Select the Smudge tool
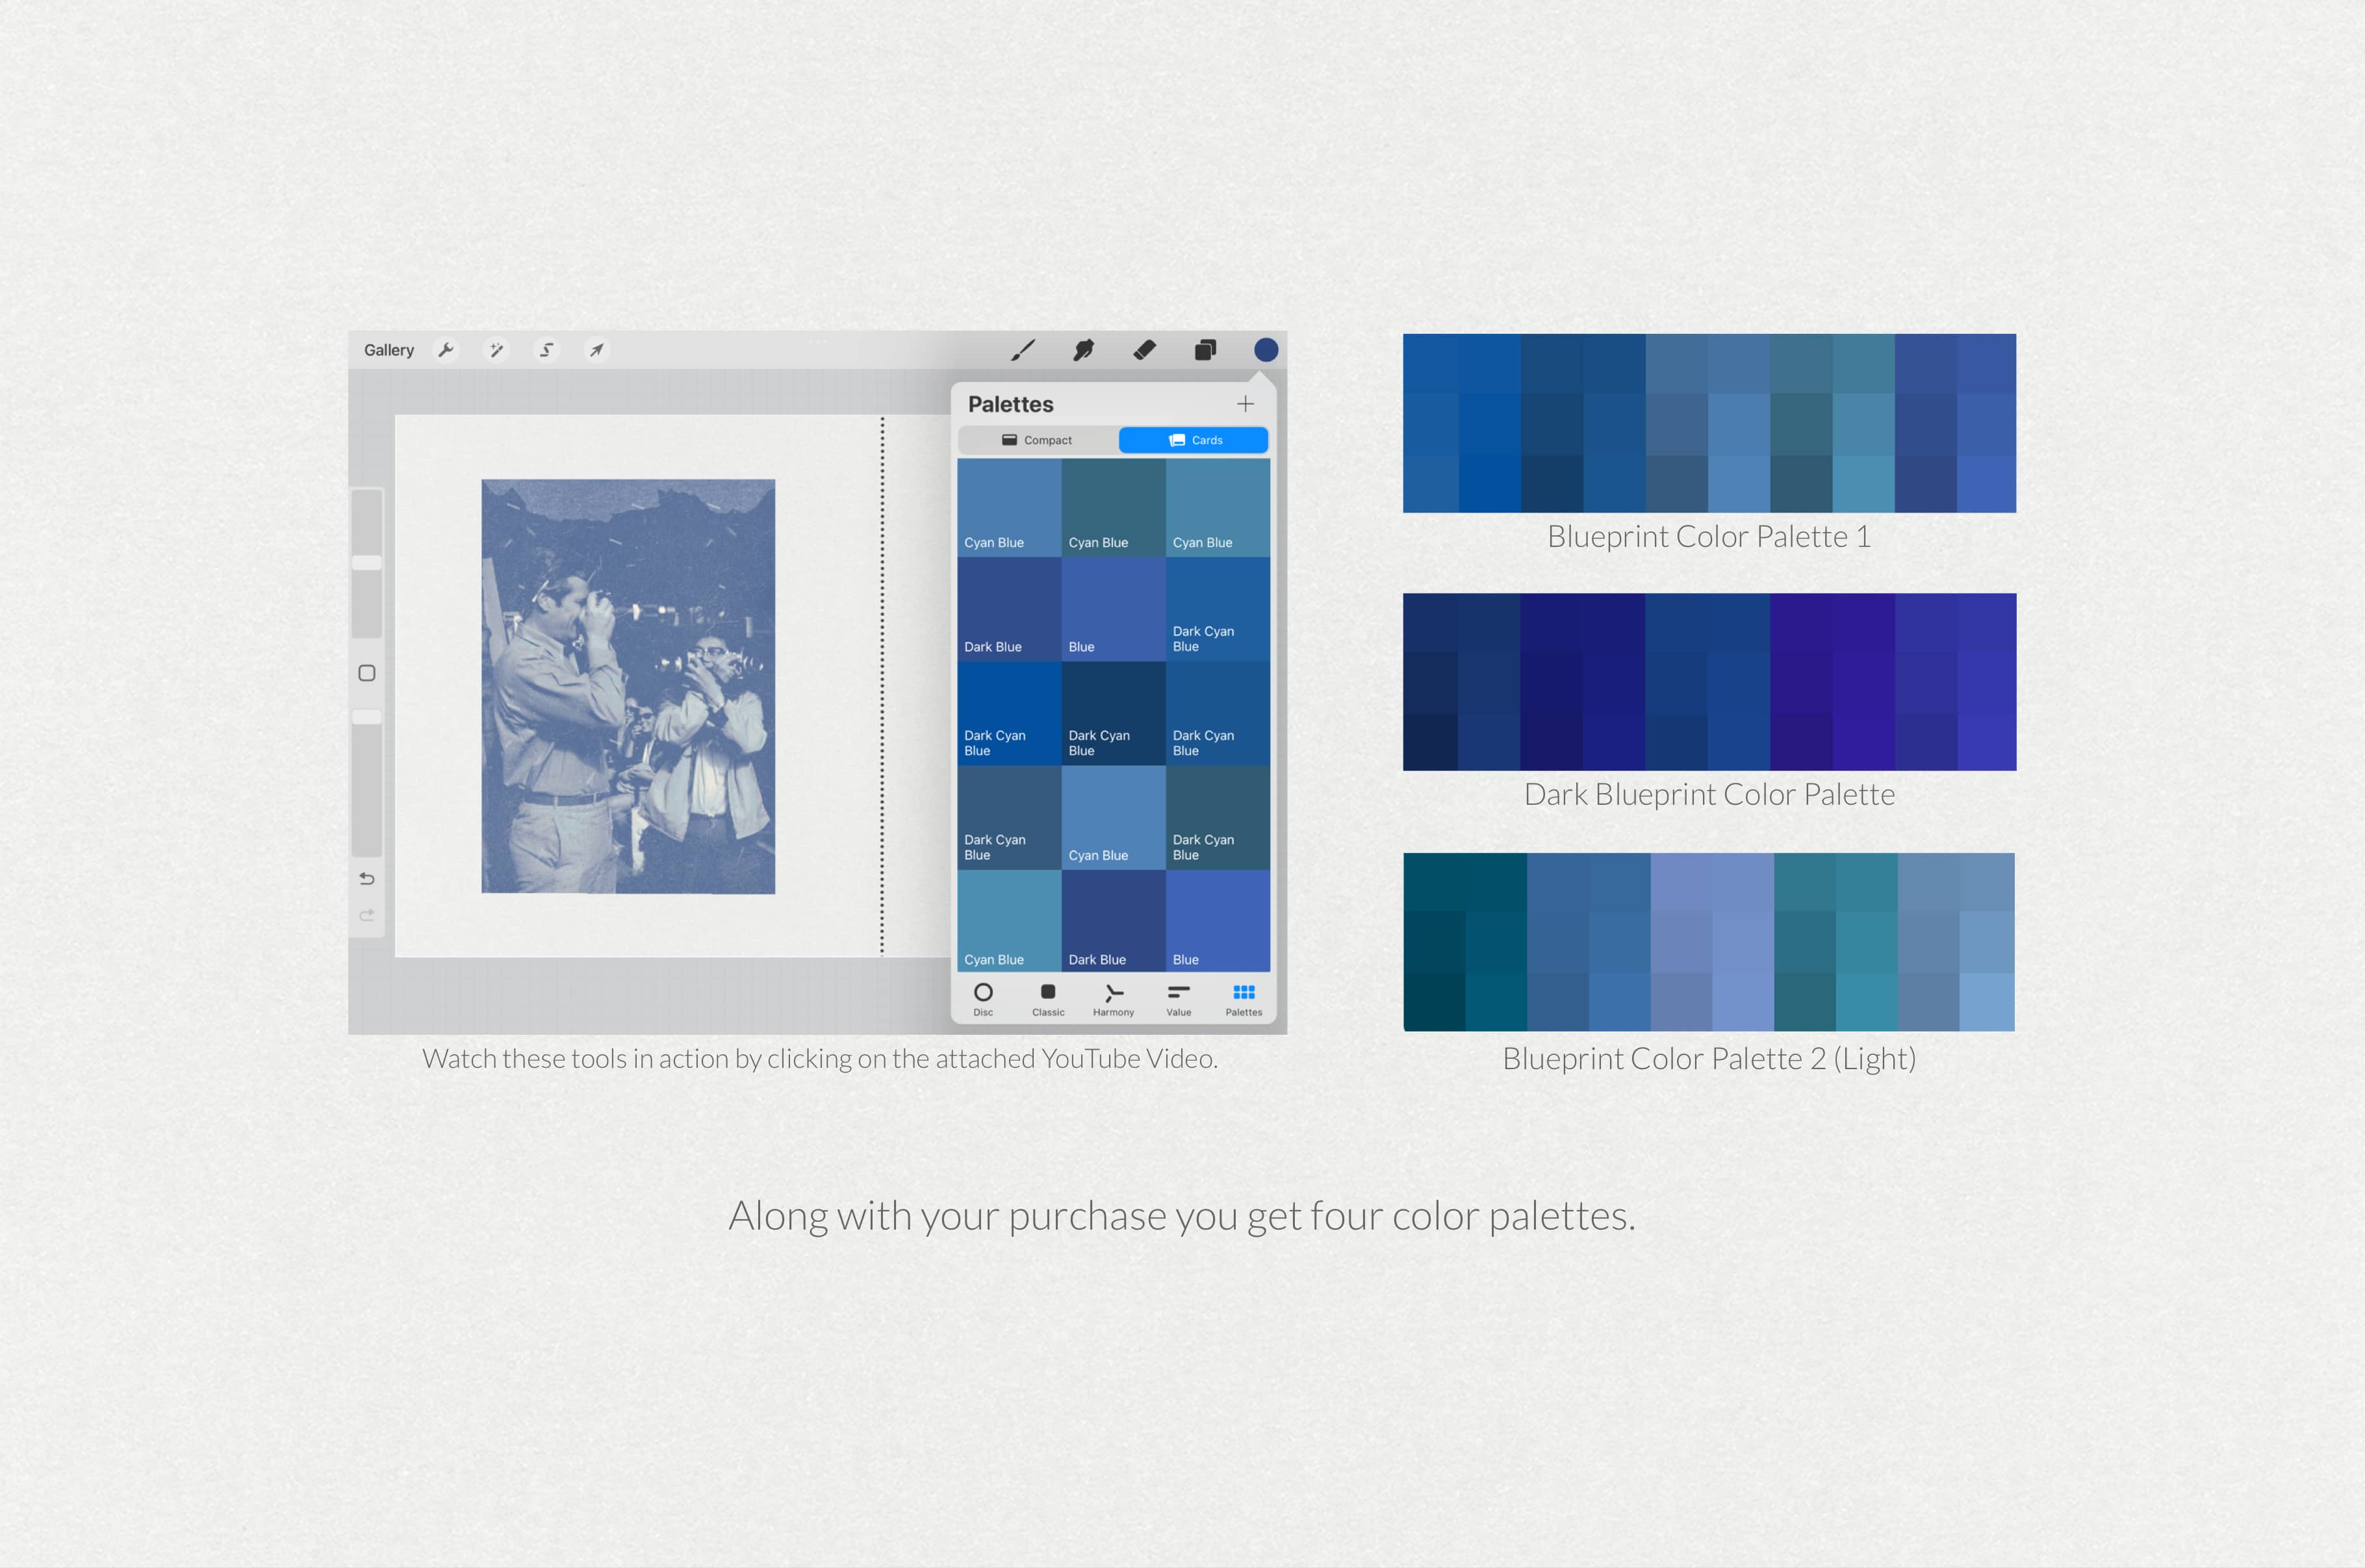Image resolution: width=2365 pixels, height=1568 pixels. [1083, 350]
